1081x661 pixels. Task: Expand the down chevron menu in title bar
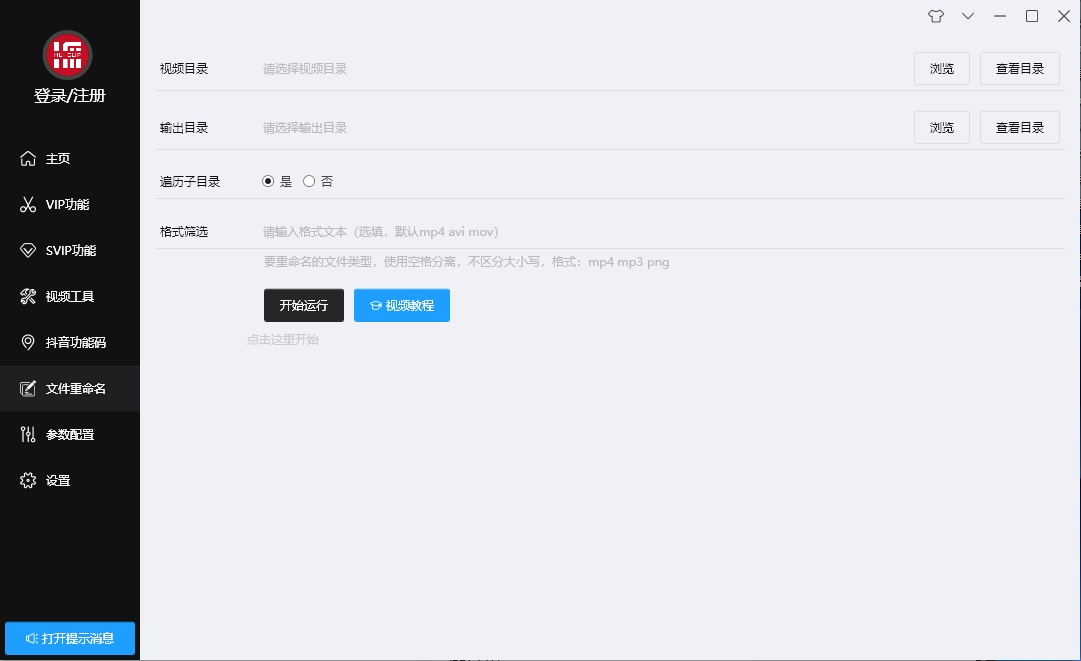coord(968,16)
